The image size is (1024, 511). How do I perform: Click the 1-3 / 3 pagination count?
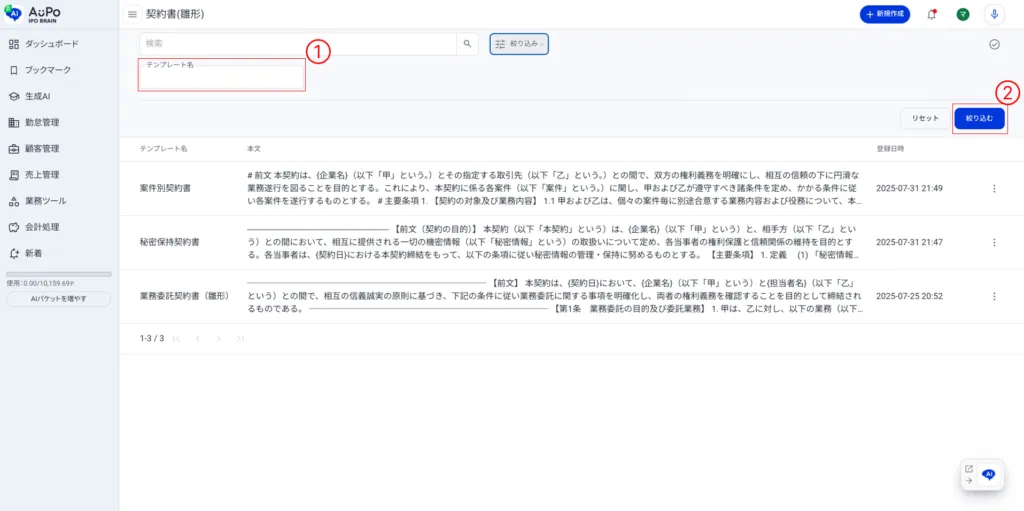coord(152,338)
